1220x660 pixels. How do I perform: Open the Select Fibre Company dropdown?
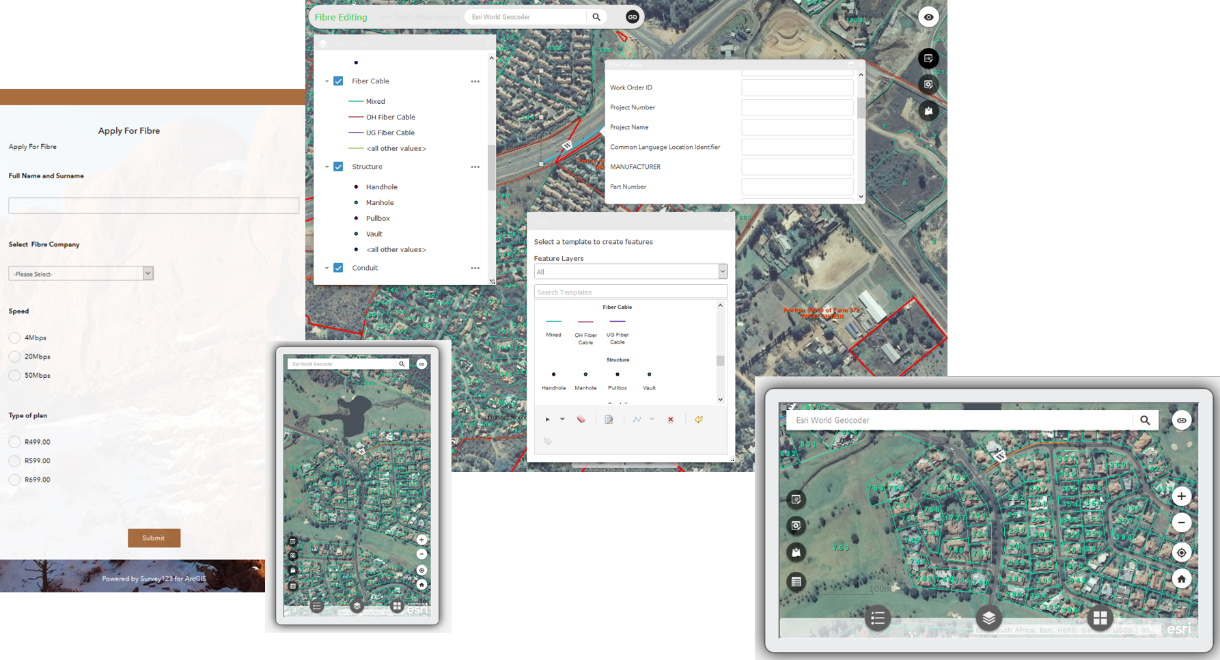click(x=81, y=273)
